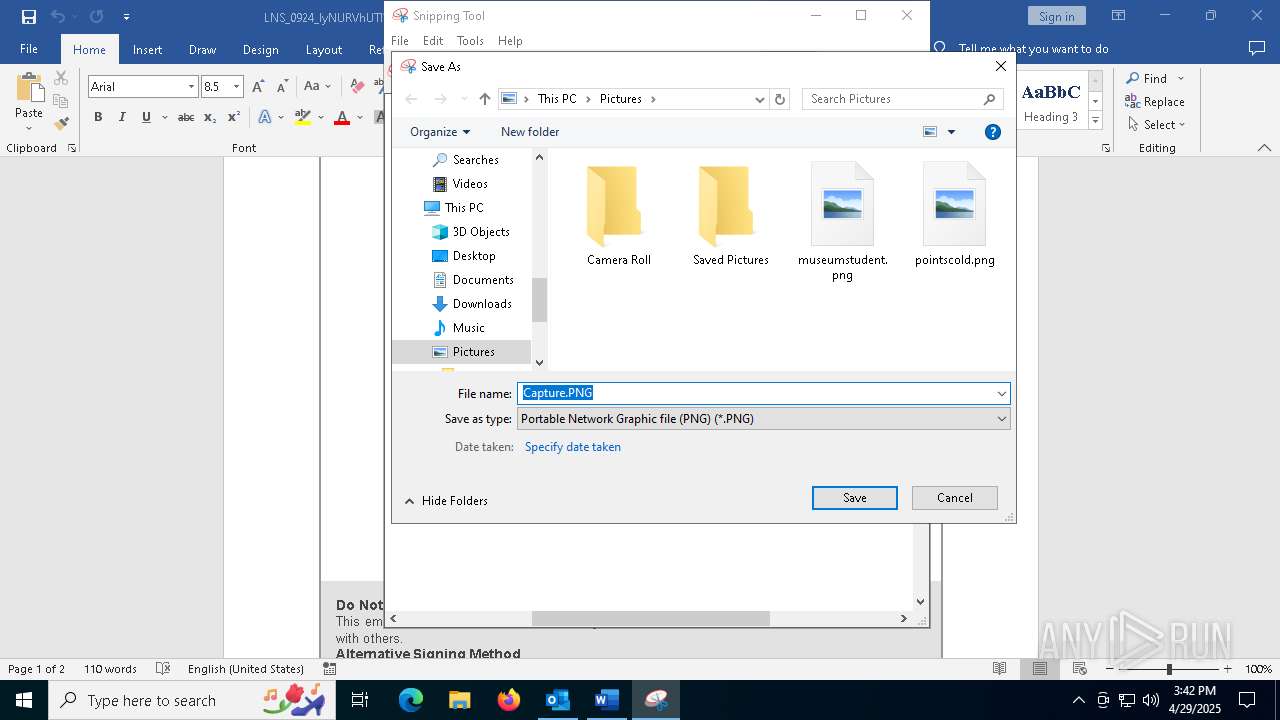This screenshot has height=720, width=1280.
Task: Select Documents in navigation tree
Action: (483, 280)
